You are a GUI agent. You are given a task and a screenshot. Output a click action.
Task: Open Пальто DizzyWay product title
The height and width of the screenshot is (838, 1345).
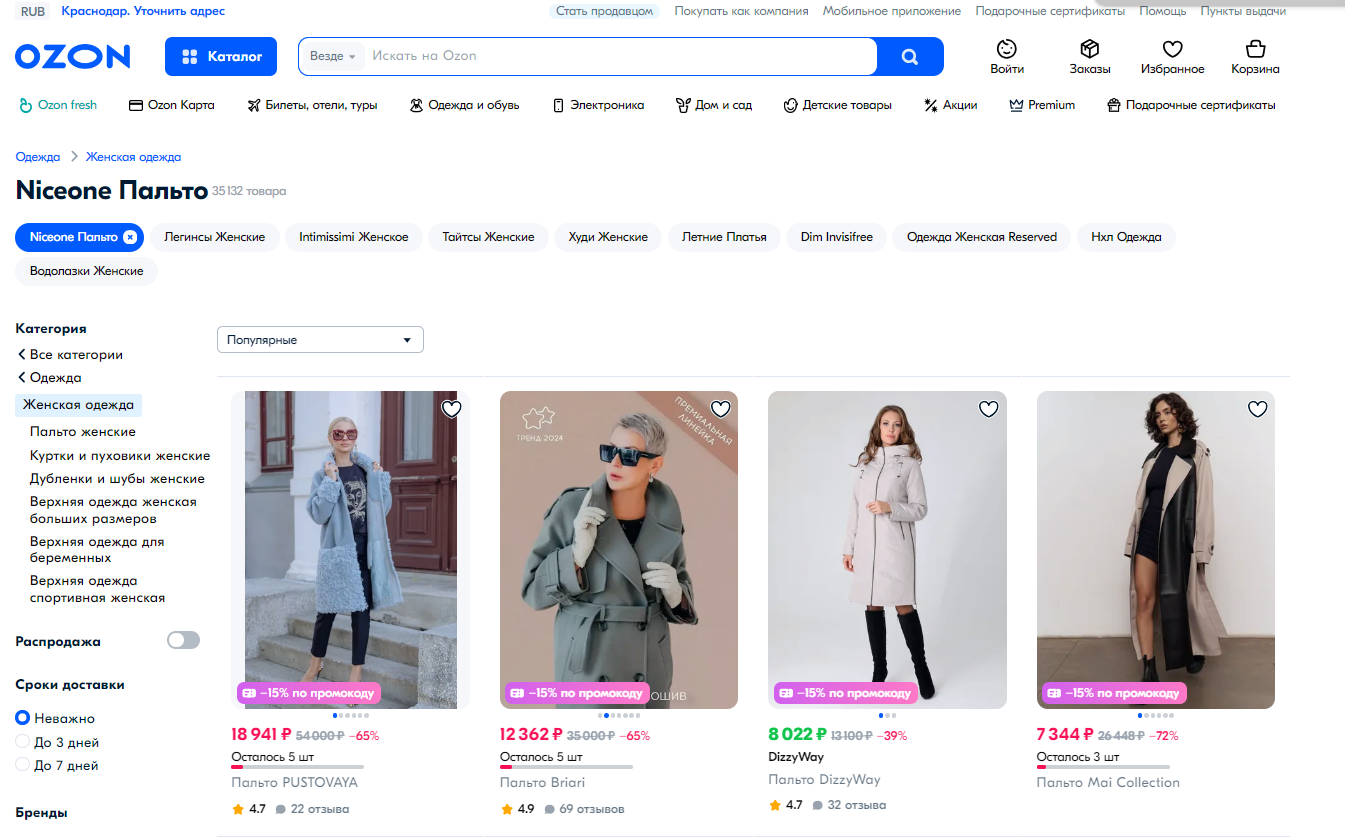[824, 779]
